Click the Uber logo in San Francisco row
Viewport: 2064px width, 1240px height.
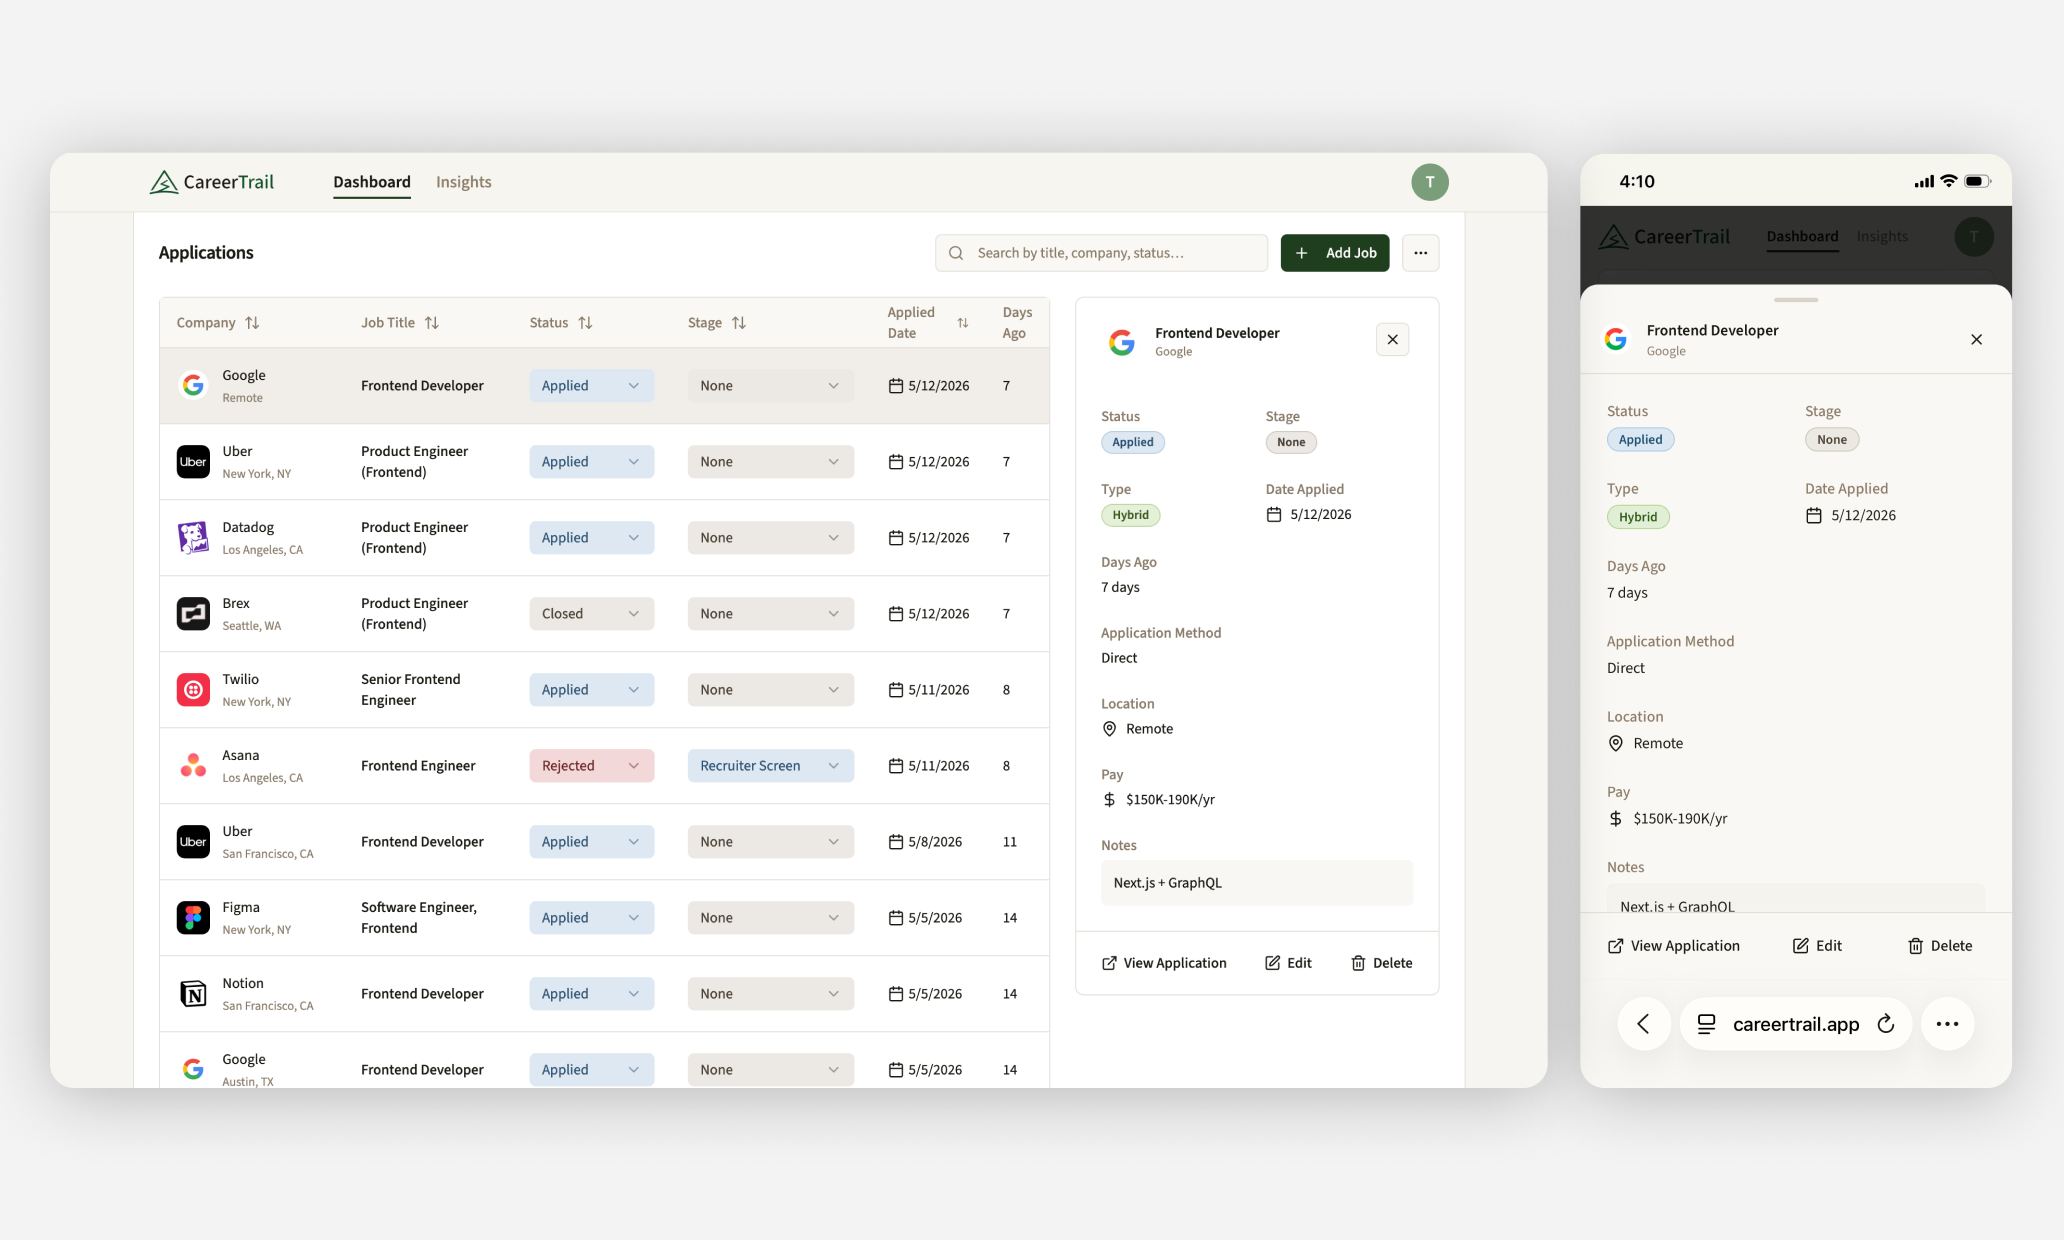[193, 841]
